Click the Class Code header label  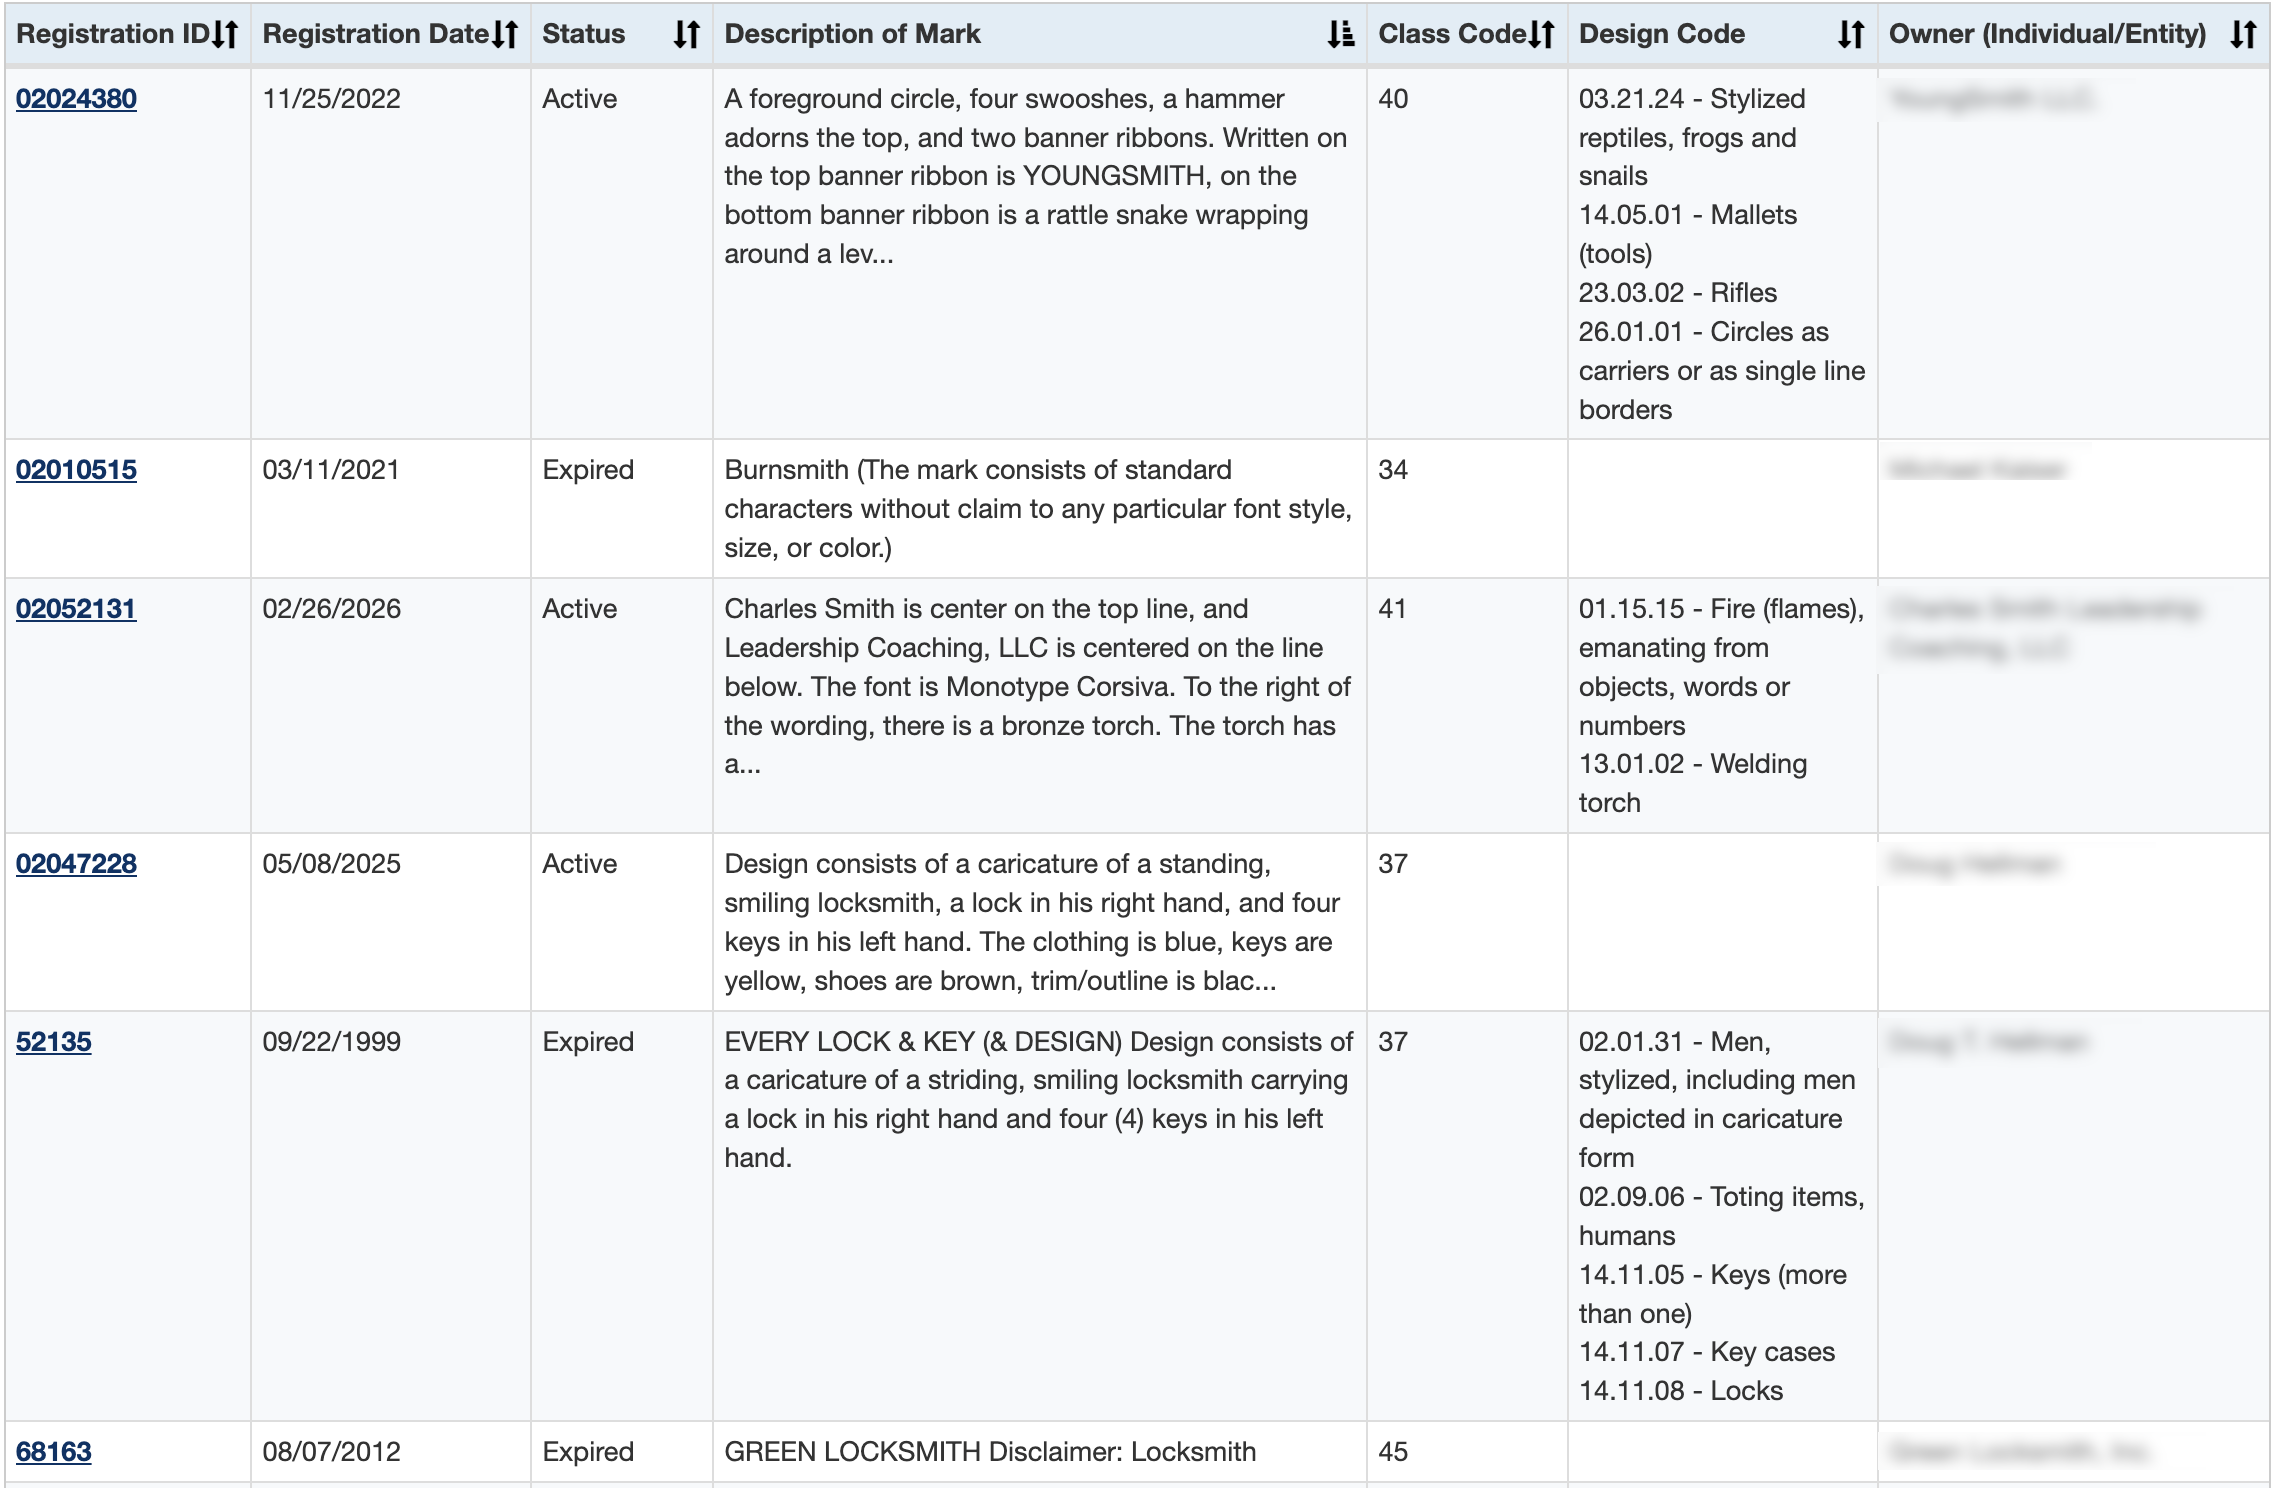1452,34
